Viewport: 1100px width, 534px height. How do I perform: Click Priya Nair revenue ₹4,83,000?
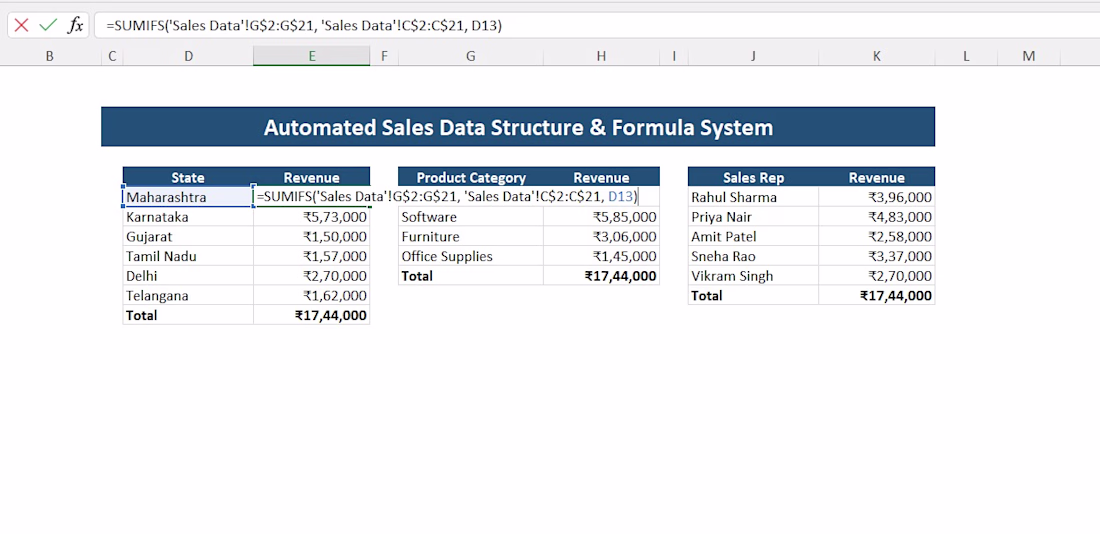[876, 217]
